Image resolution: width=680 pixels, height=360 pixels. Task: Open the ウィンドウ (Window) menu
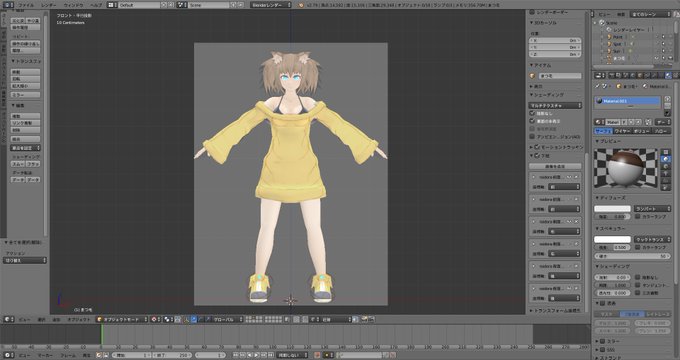click(73, 5)
